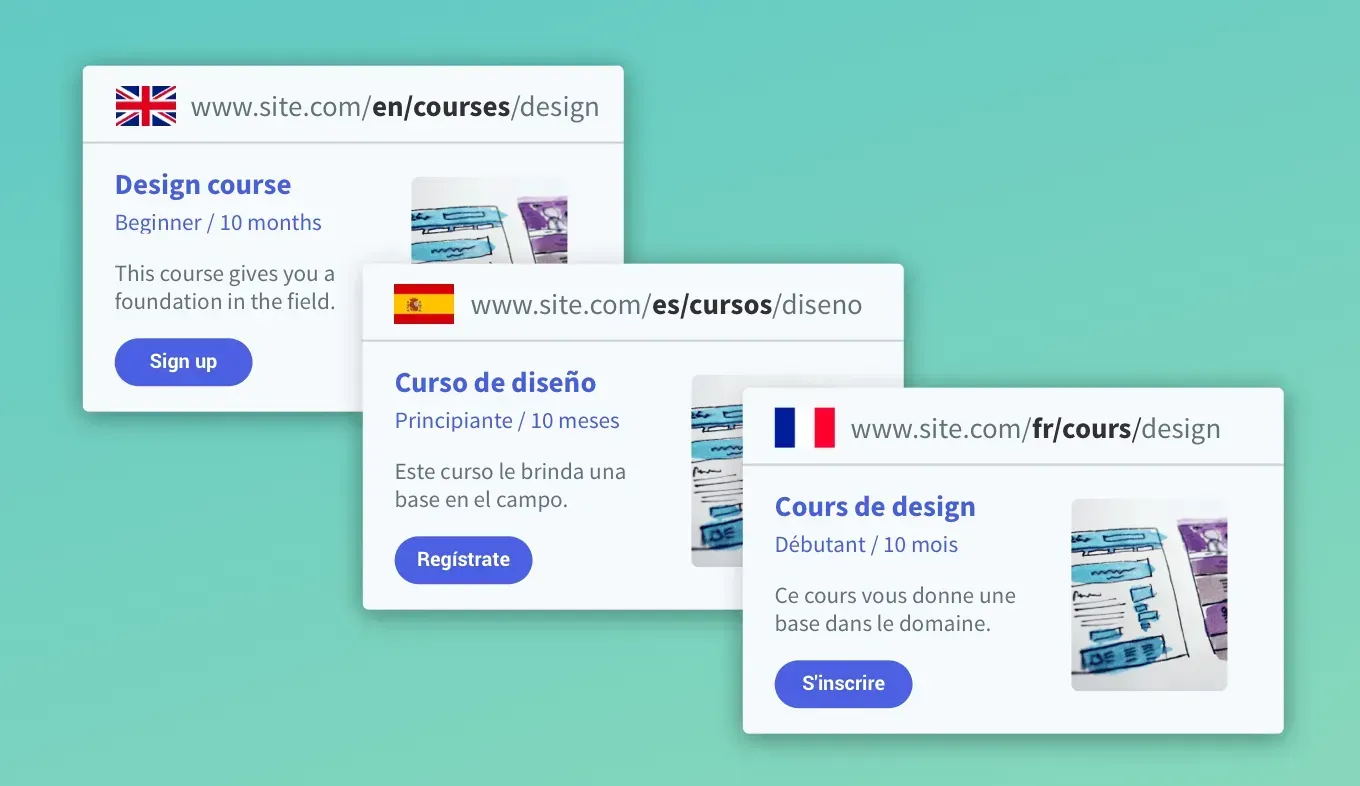Click the Principiante / 10 meses subtitle
The image size is (1360, 786).
tap(507, 421)
